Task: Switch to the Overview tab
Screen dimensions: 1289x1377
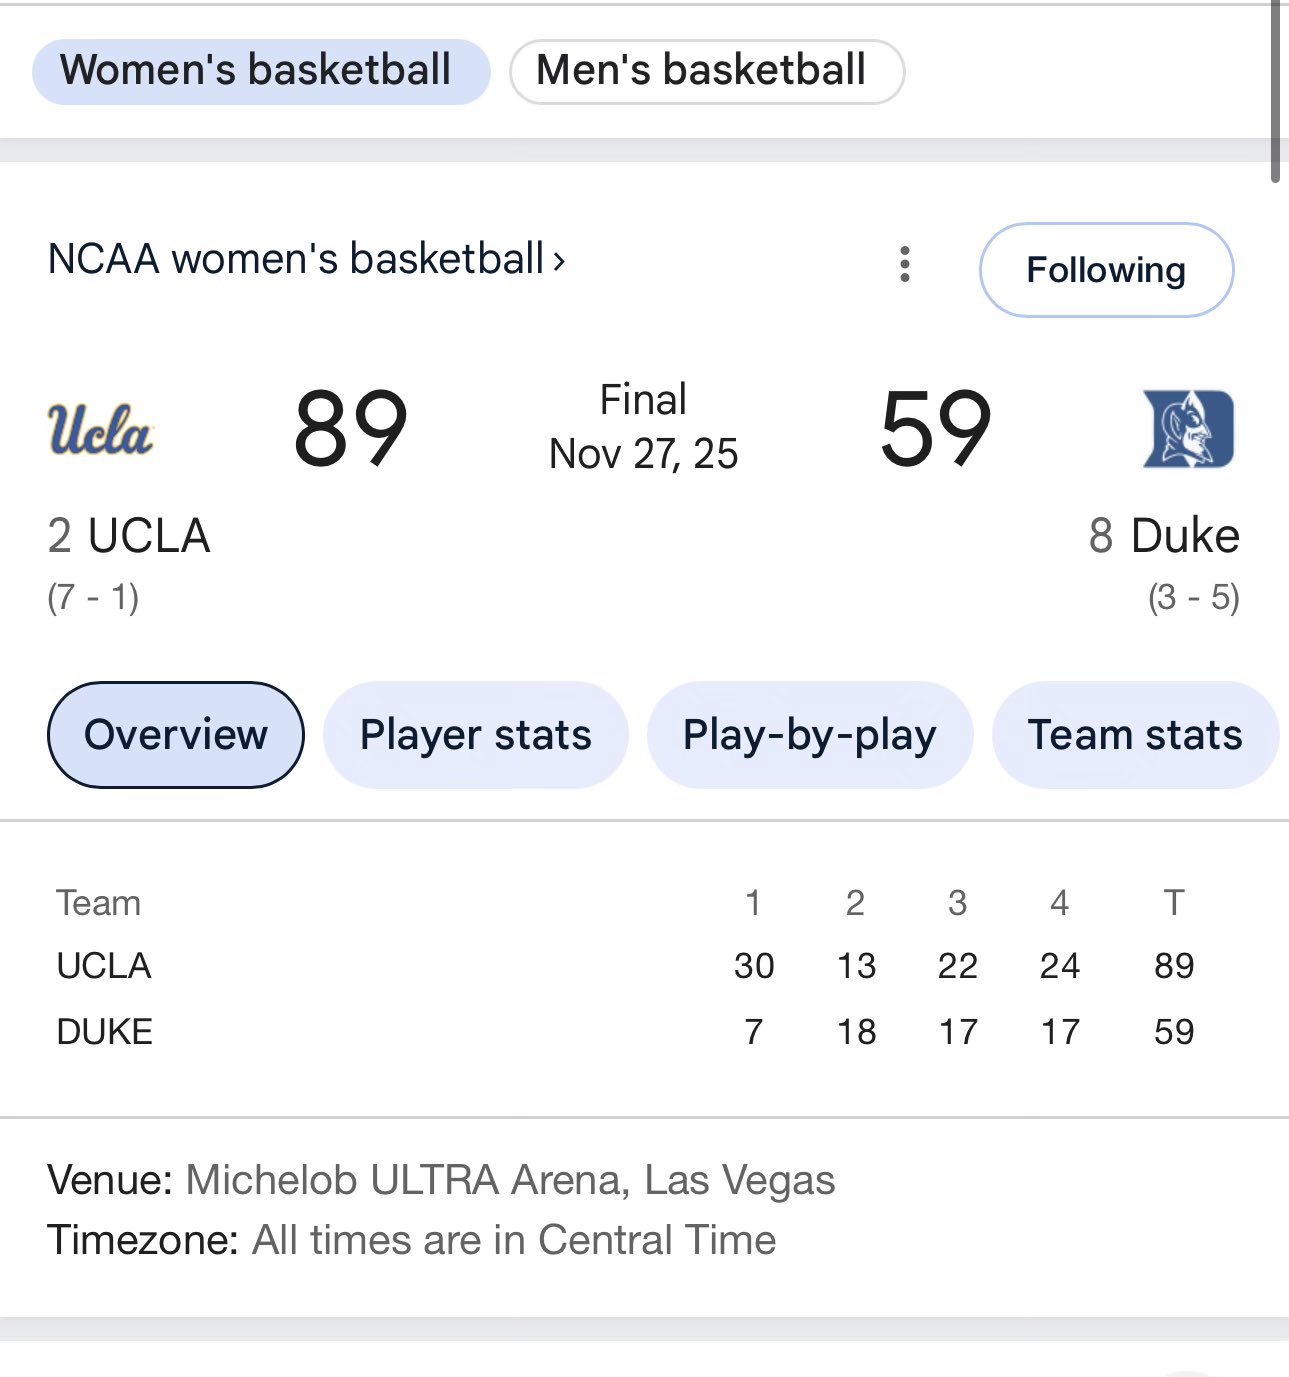Action: click(176, 735)
